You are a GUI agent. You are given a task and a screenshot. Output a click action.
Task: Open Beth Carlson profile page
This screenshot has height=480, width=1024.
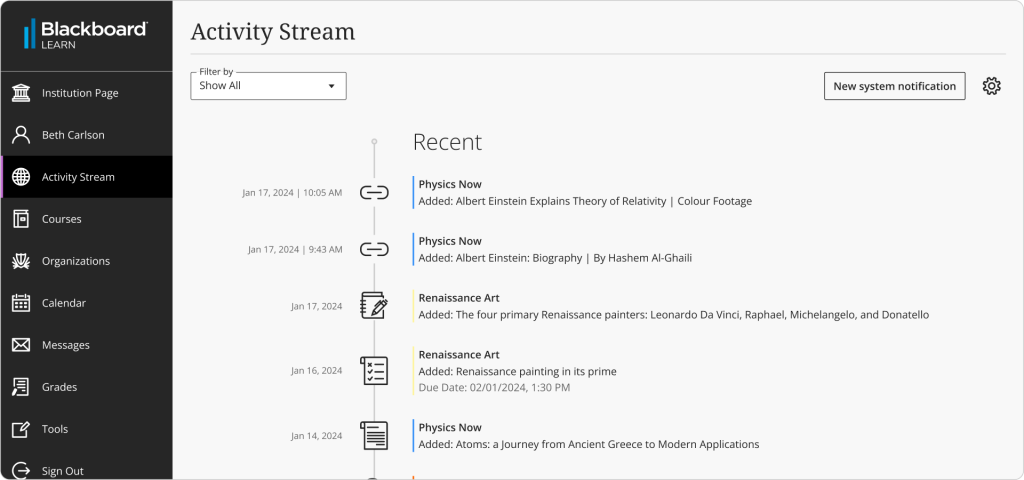[72, 135]
